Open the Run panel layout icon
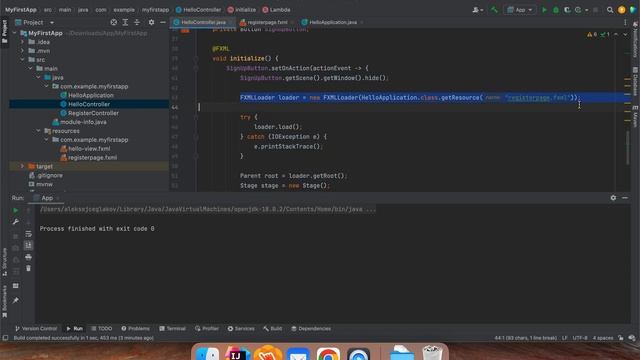 click(x=16, y=286)
